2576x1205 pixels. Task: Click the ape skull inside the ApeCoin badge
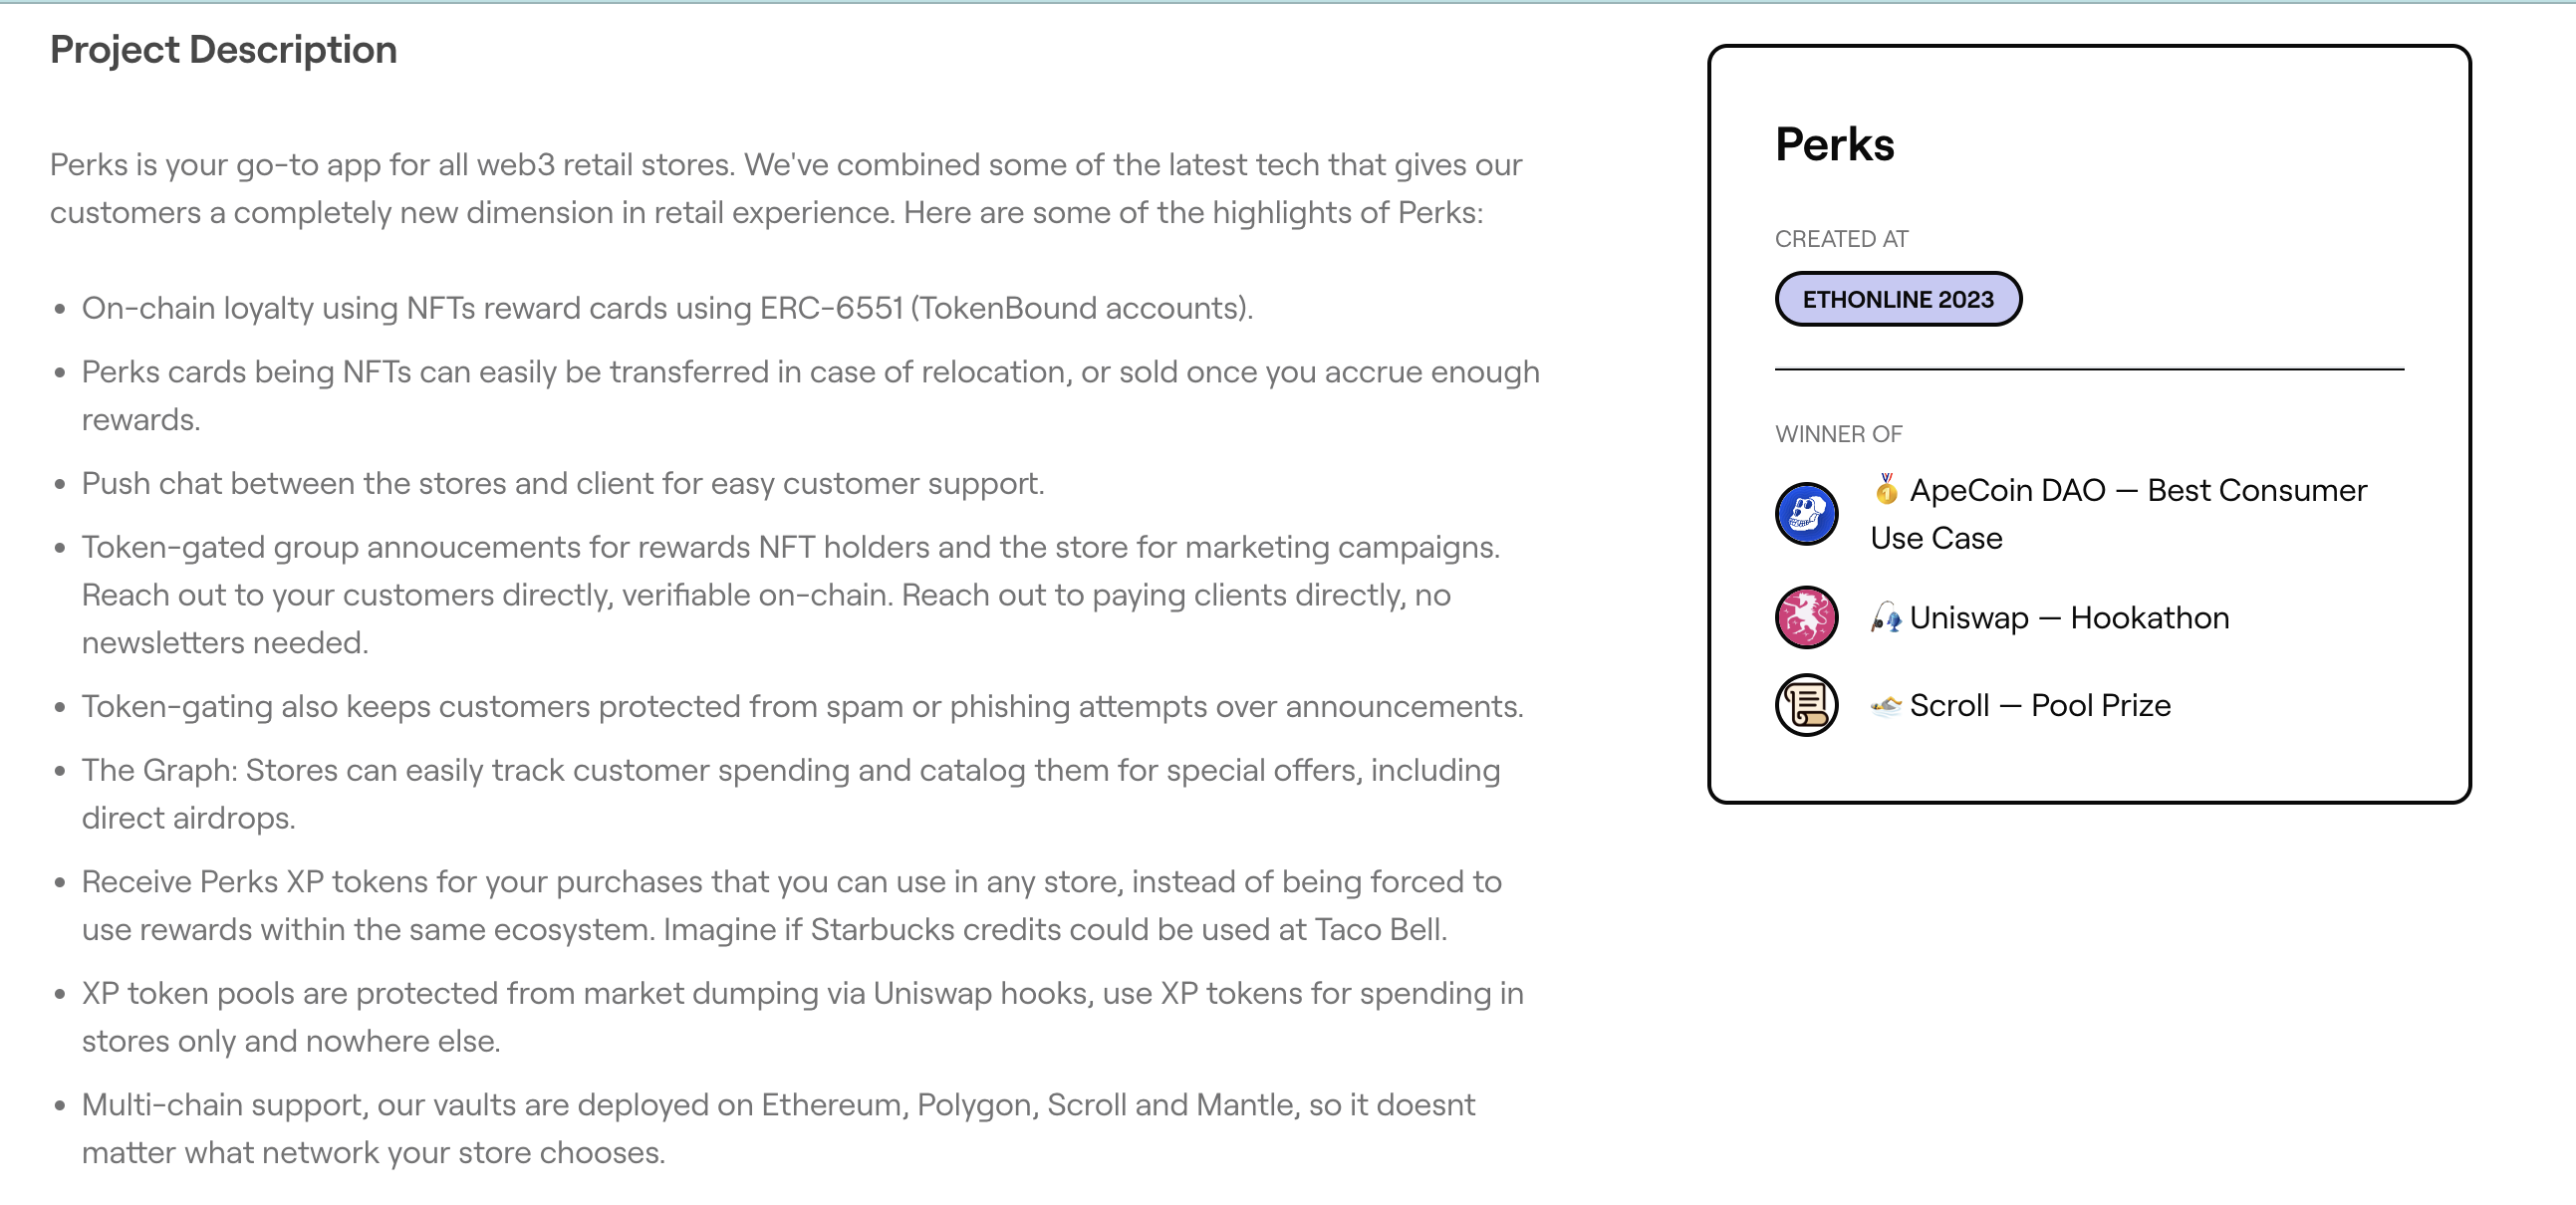tap(1806, 513)
